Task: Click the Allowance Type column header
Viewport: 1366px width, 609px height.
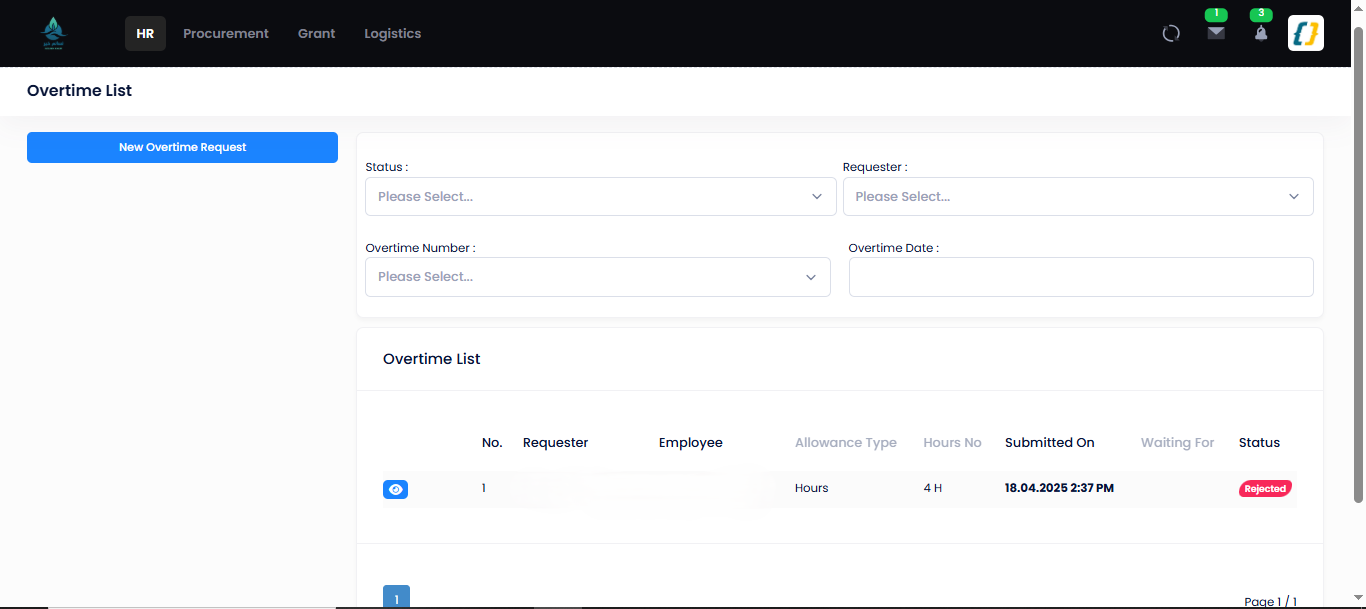Action: coord(846,442)
